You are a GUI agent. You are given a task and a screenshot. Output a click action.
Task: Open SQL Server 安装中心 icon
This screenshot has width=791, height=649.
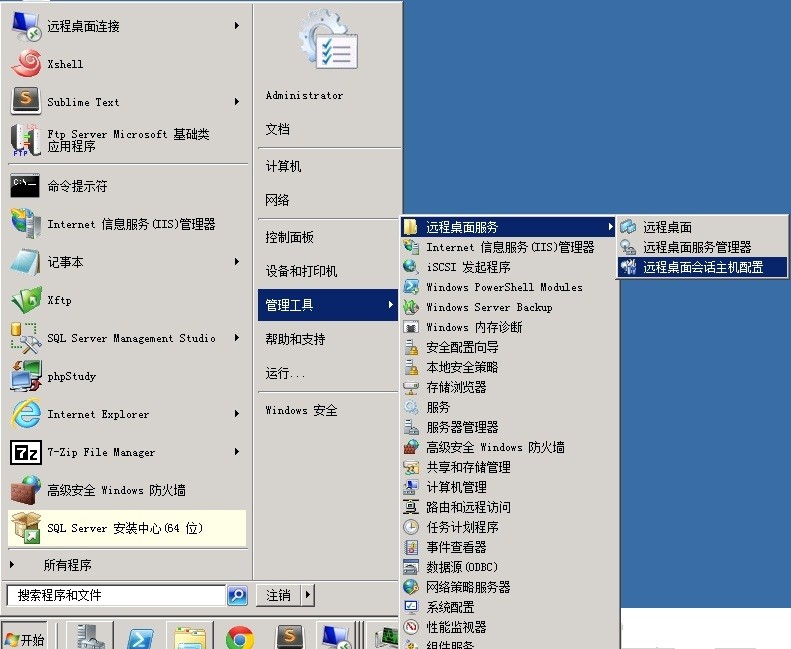tap(26, 528)
